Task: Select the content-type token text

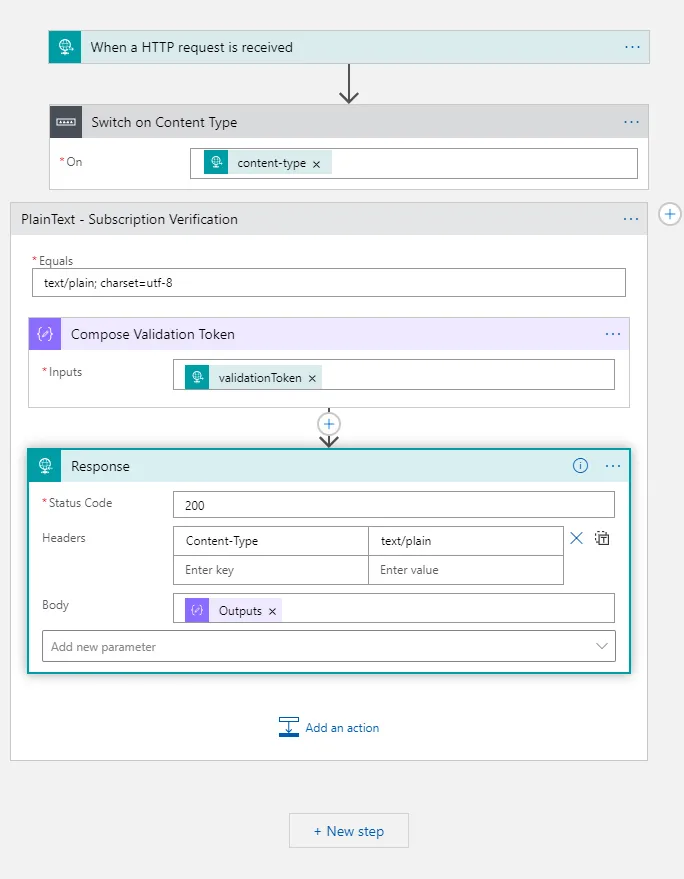Action: (x=271, y=163)
